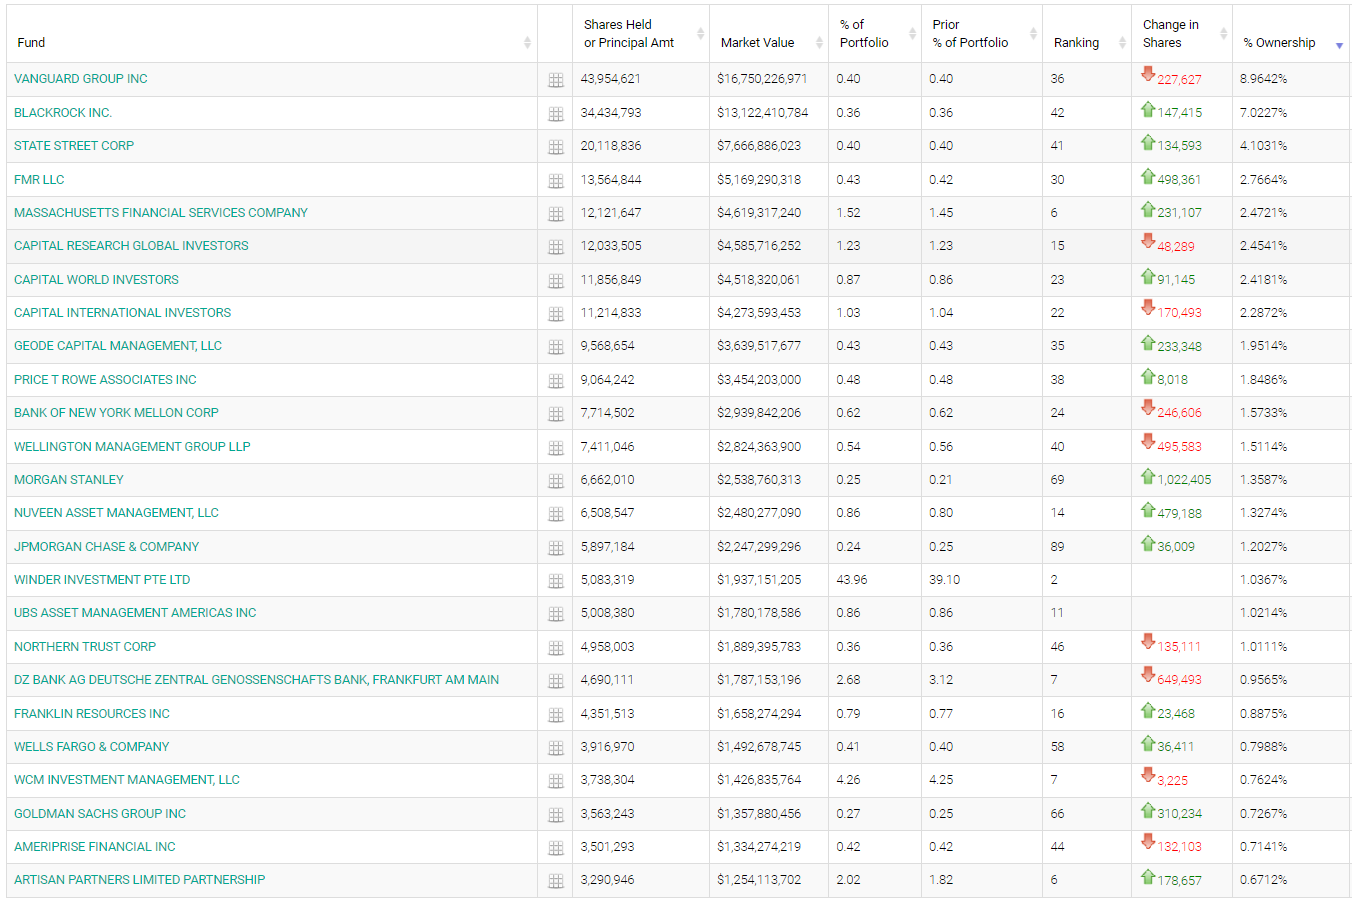Sort by % of Portfolio column arrows
The width and height of the screenshot is (1352, 901).
[x=912, y=34]
